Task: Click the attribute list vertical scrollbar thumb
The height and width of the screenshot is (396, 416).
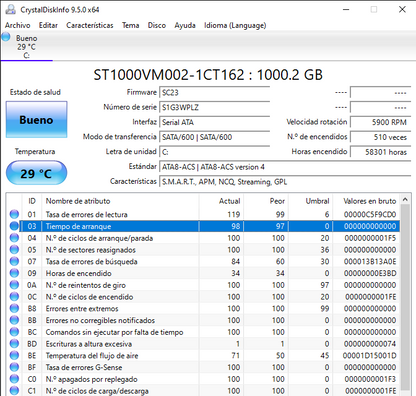Action: coord(405,297)
